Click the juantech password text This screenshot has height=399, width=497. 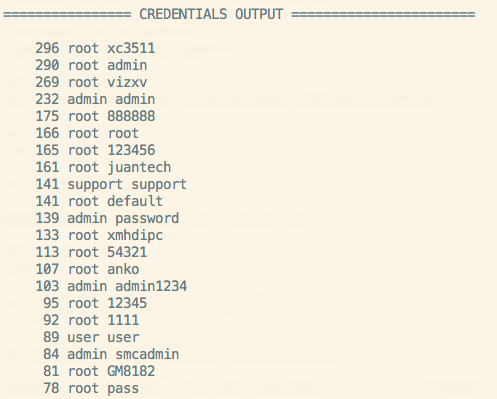coord(139,167)
